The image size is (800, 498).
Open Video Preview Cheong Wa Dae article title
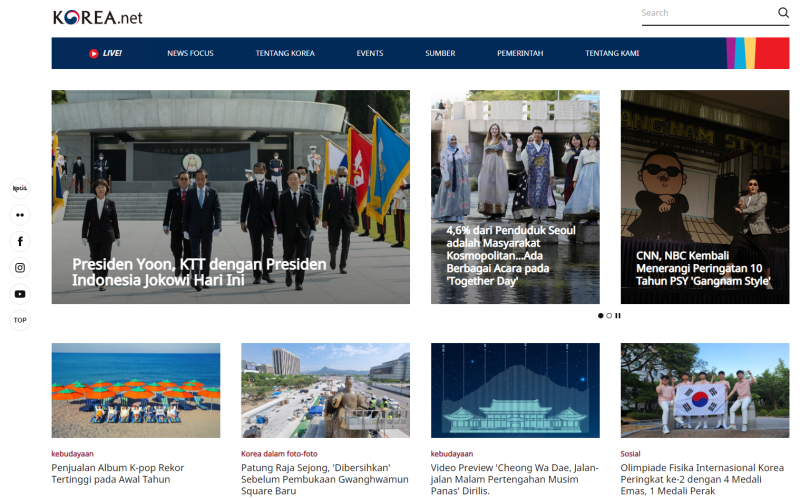pos(514,479)
